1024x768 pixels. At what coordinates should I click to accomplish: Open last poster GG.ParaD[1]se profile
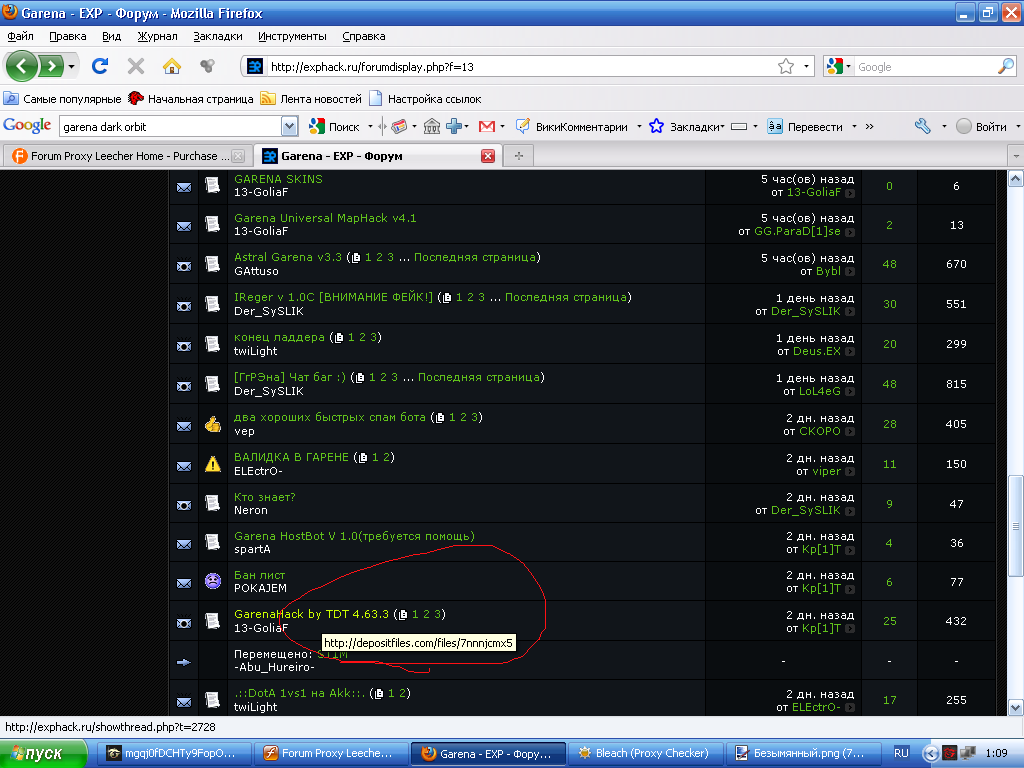click(797, 231)
